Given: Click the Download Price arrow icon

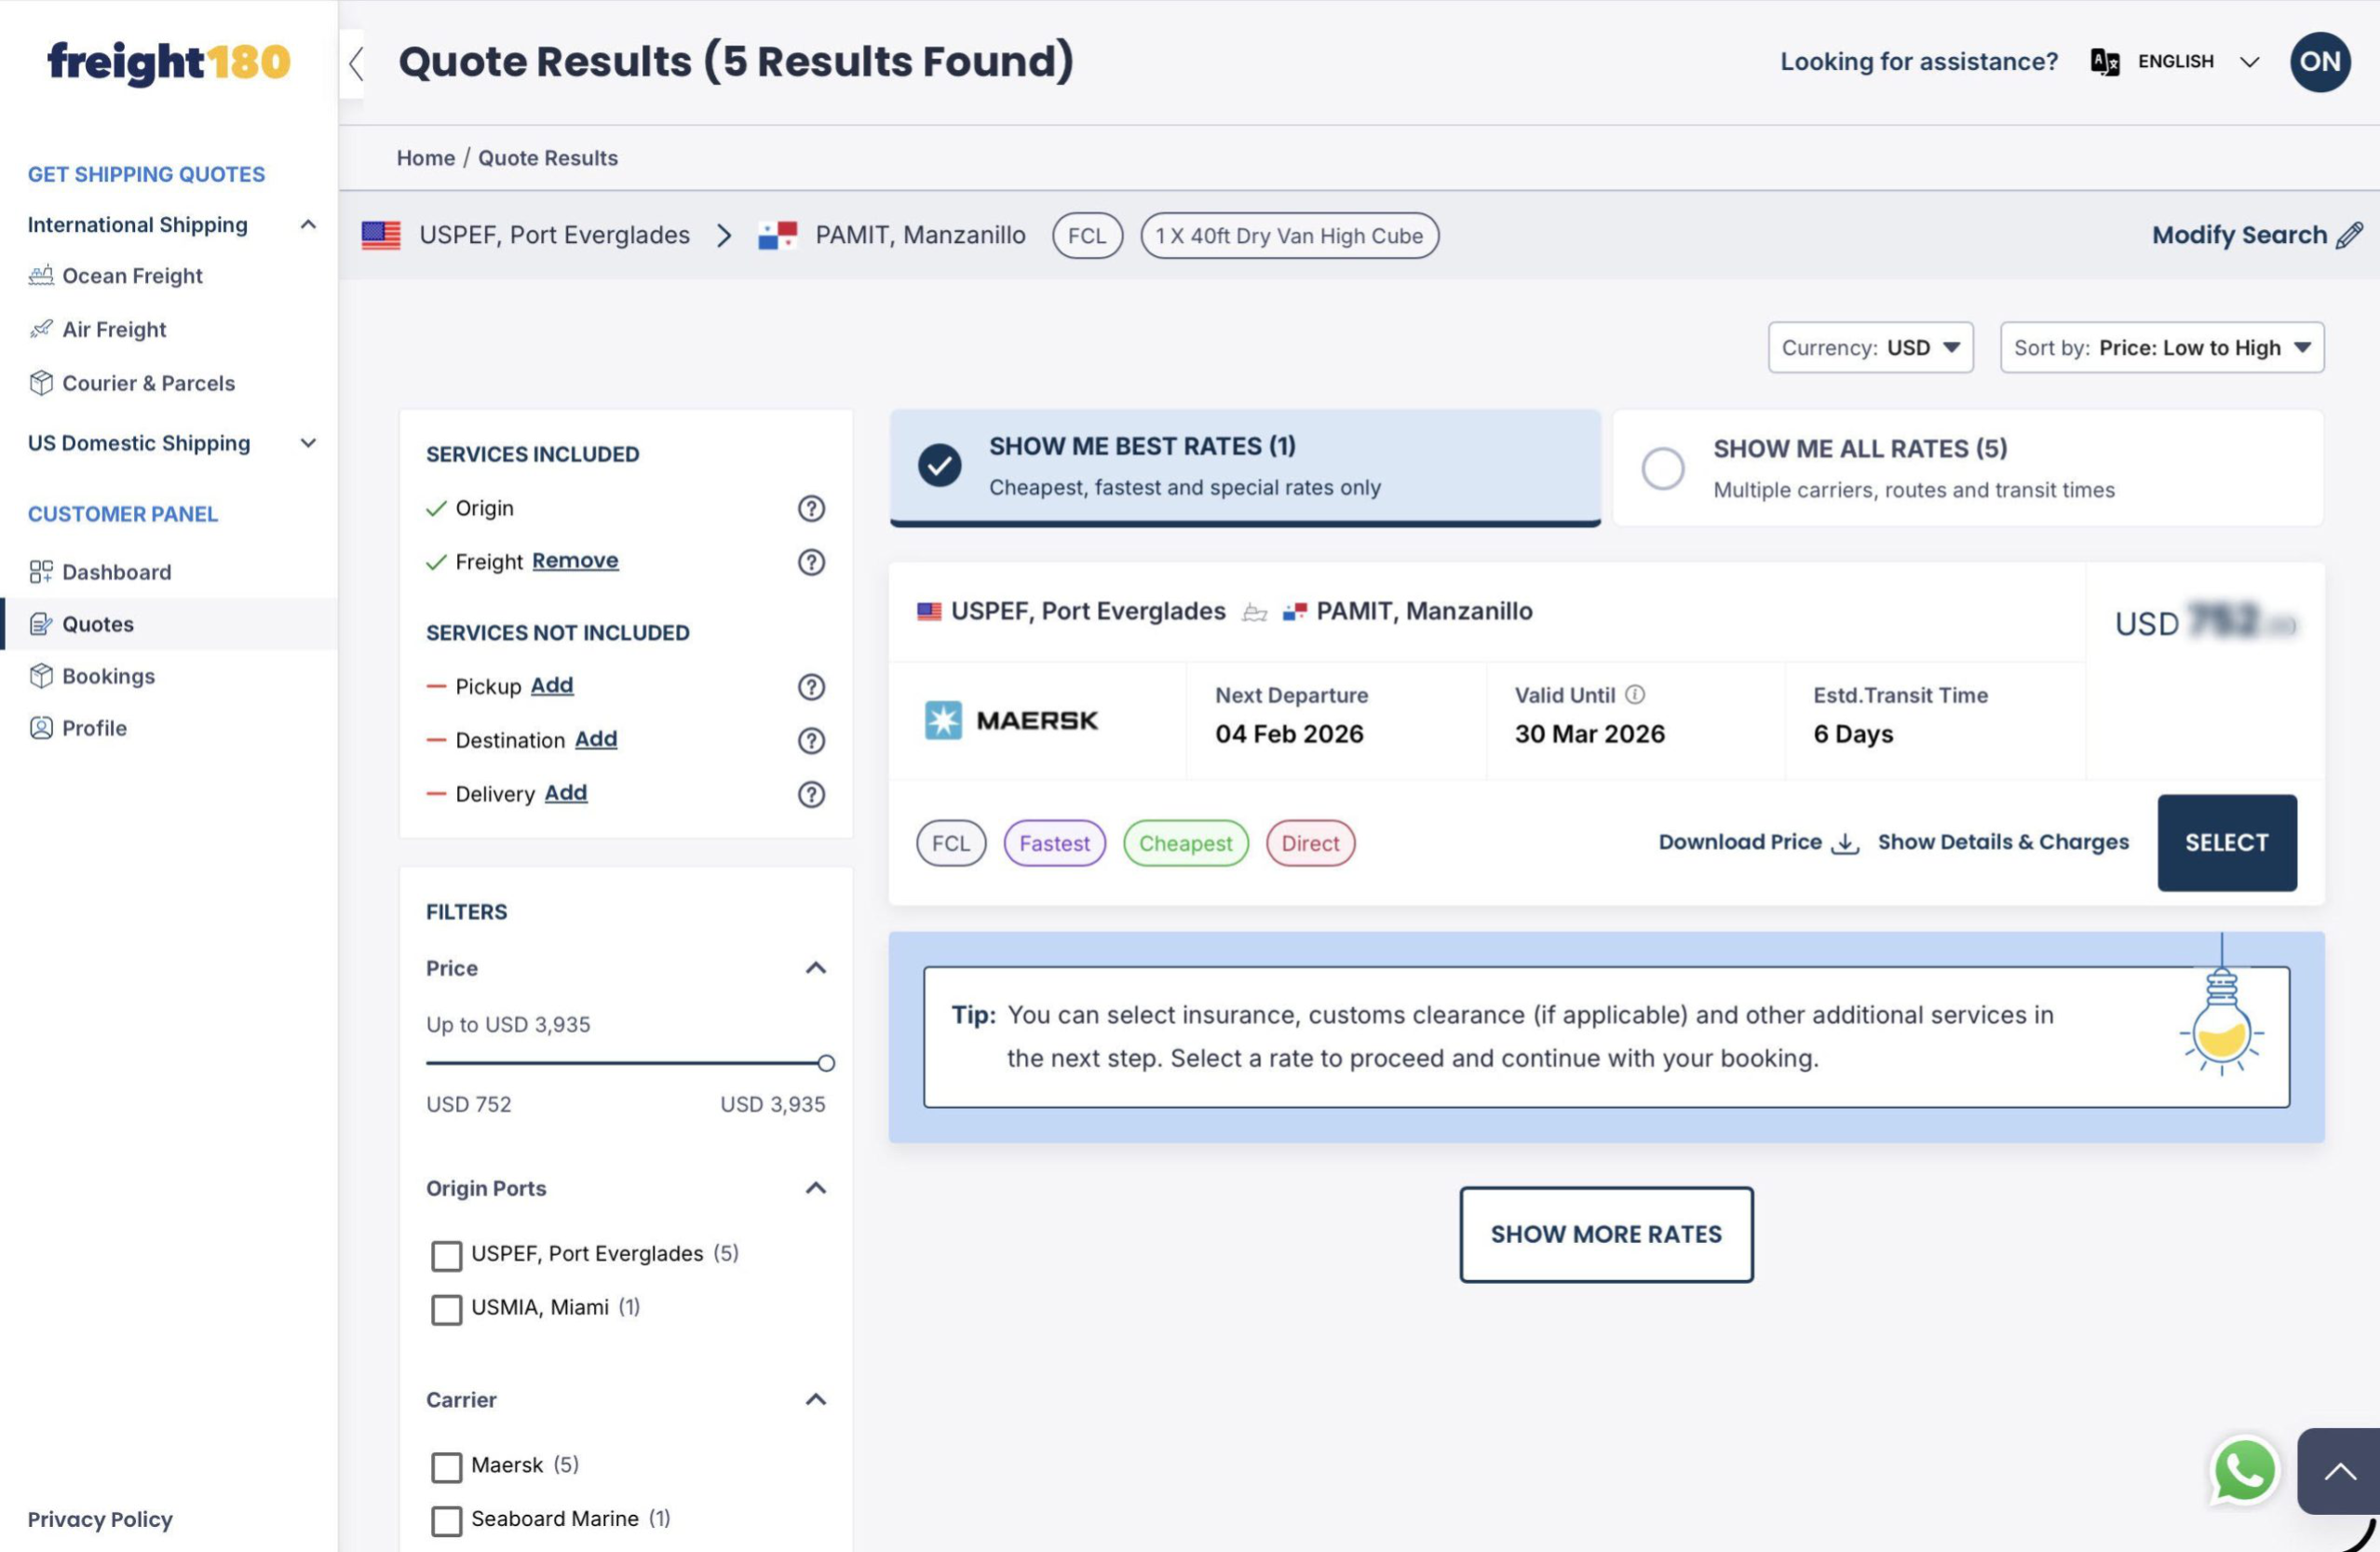Looking at the screenshot, I should coord(1845,844).
